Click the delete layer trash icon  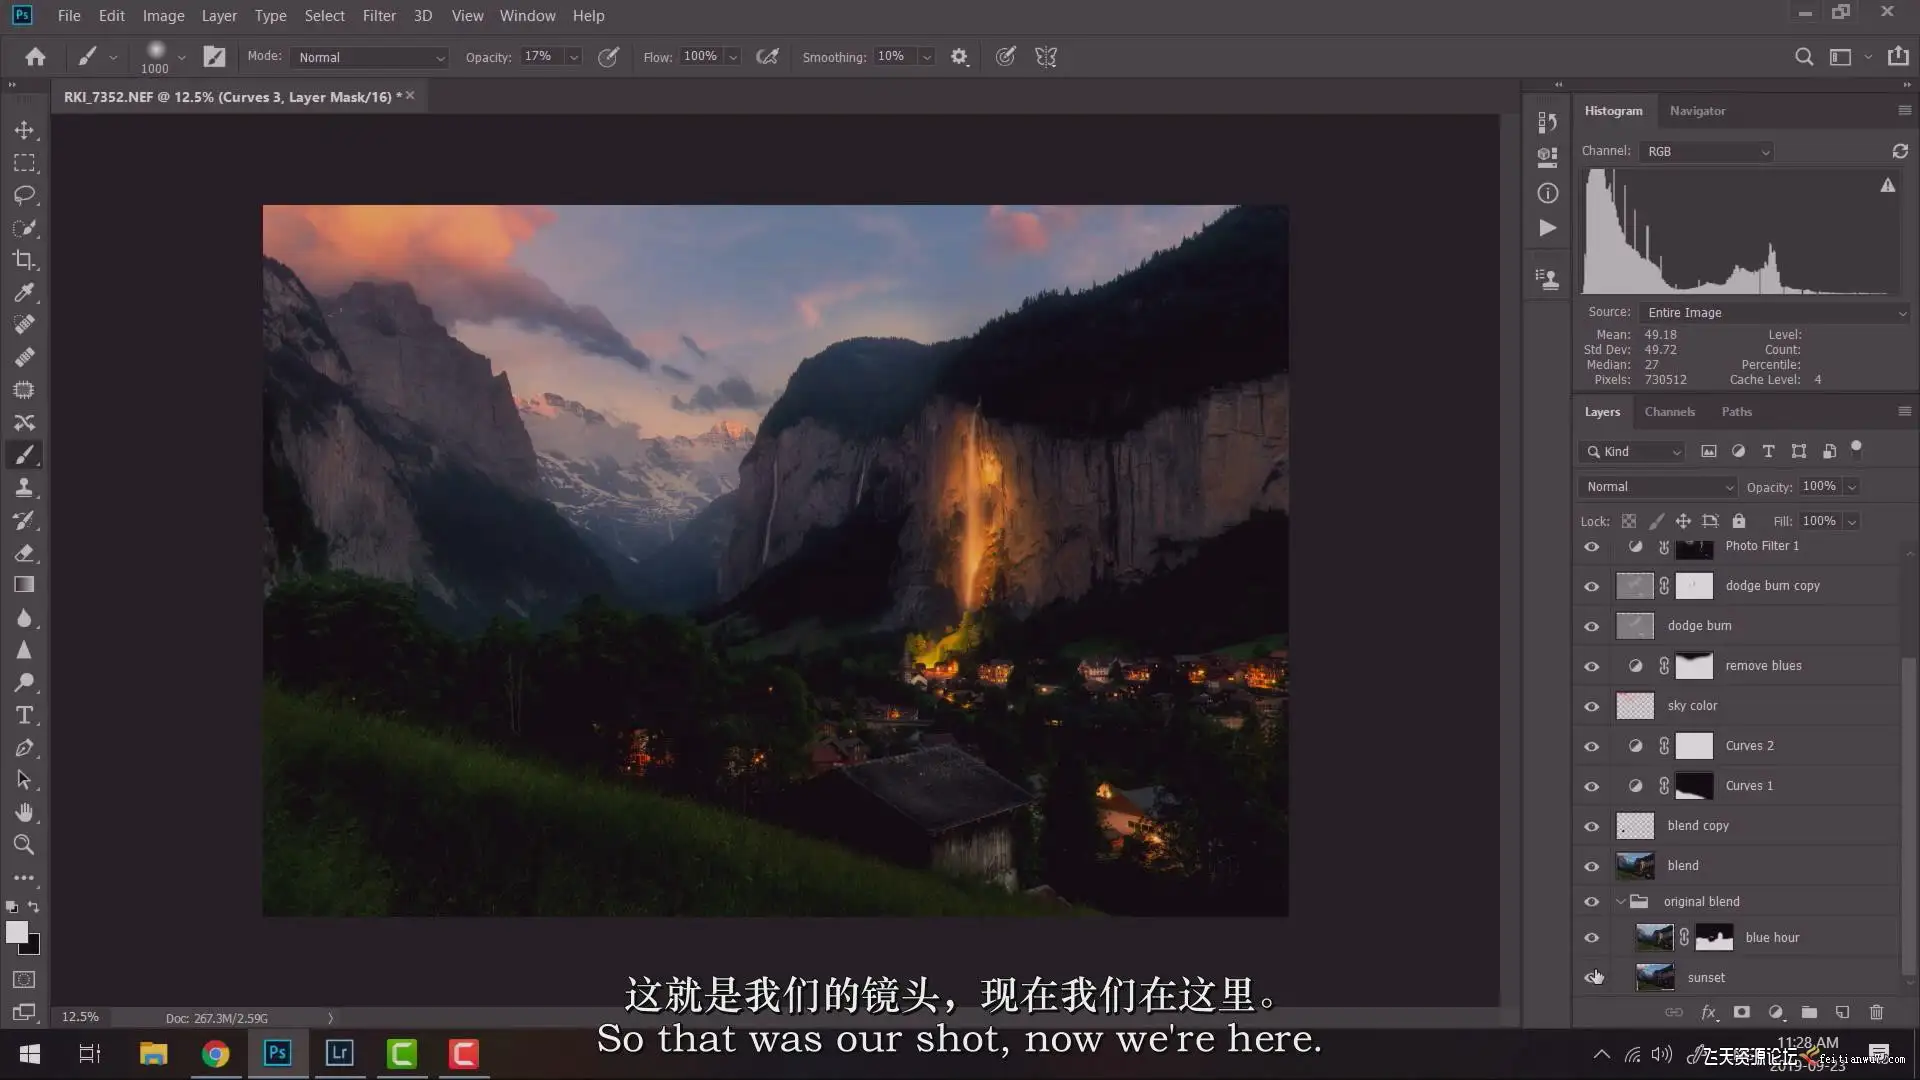pos(1876,1012)
